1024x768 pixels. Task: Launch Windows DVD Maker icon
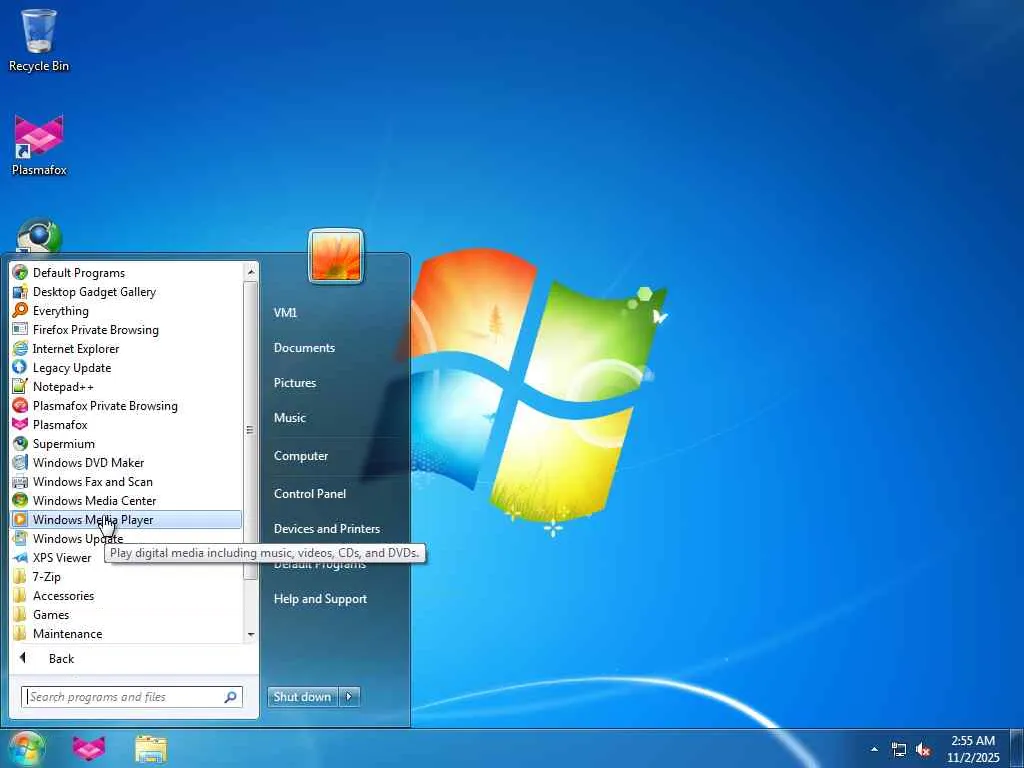[x=20, y=462]
